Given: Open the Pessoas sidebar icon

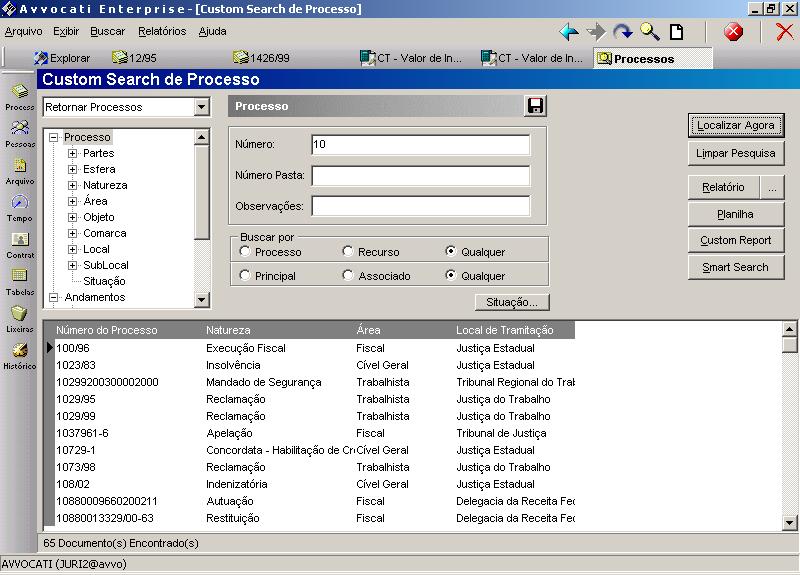Looking at the screenshot, I should [20, 134].
